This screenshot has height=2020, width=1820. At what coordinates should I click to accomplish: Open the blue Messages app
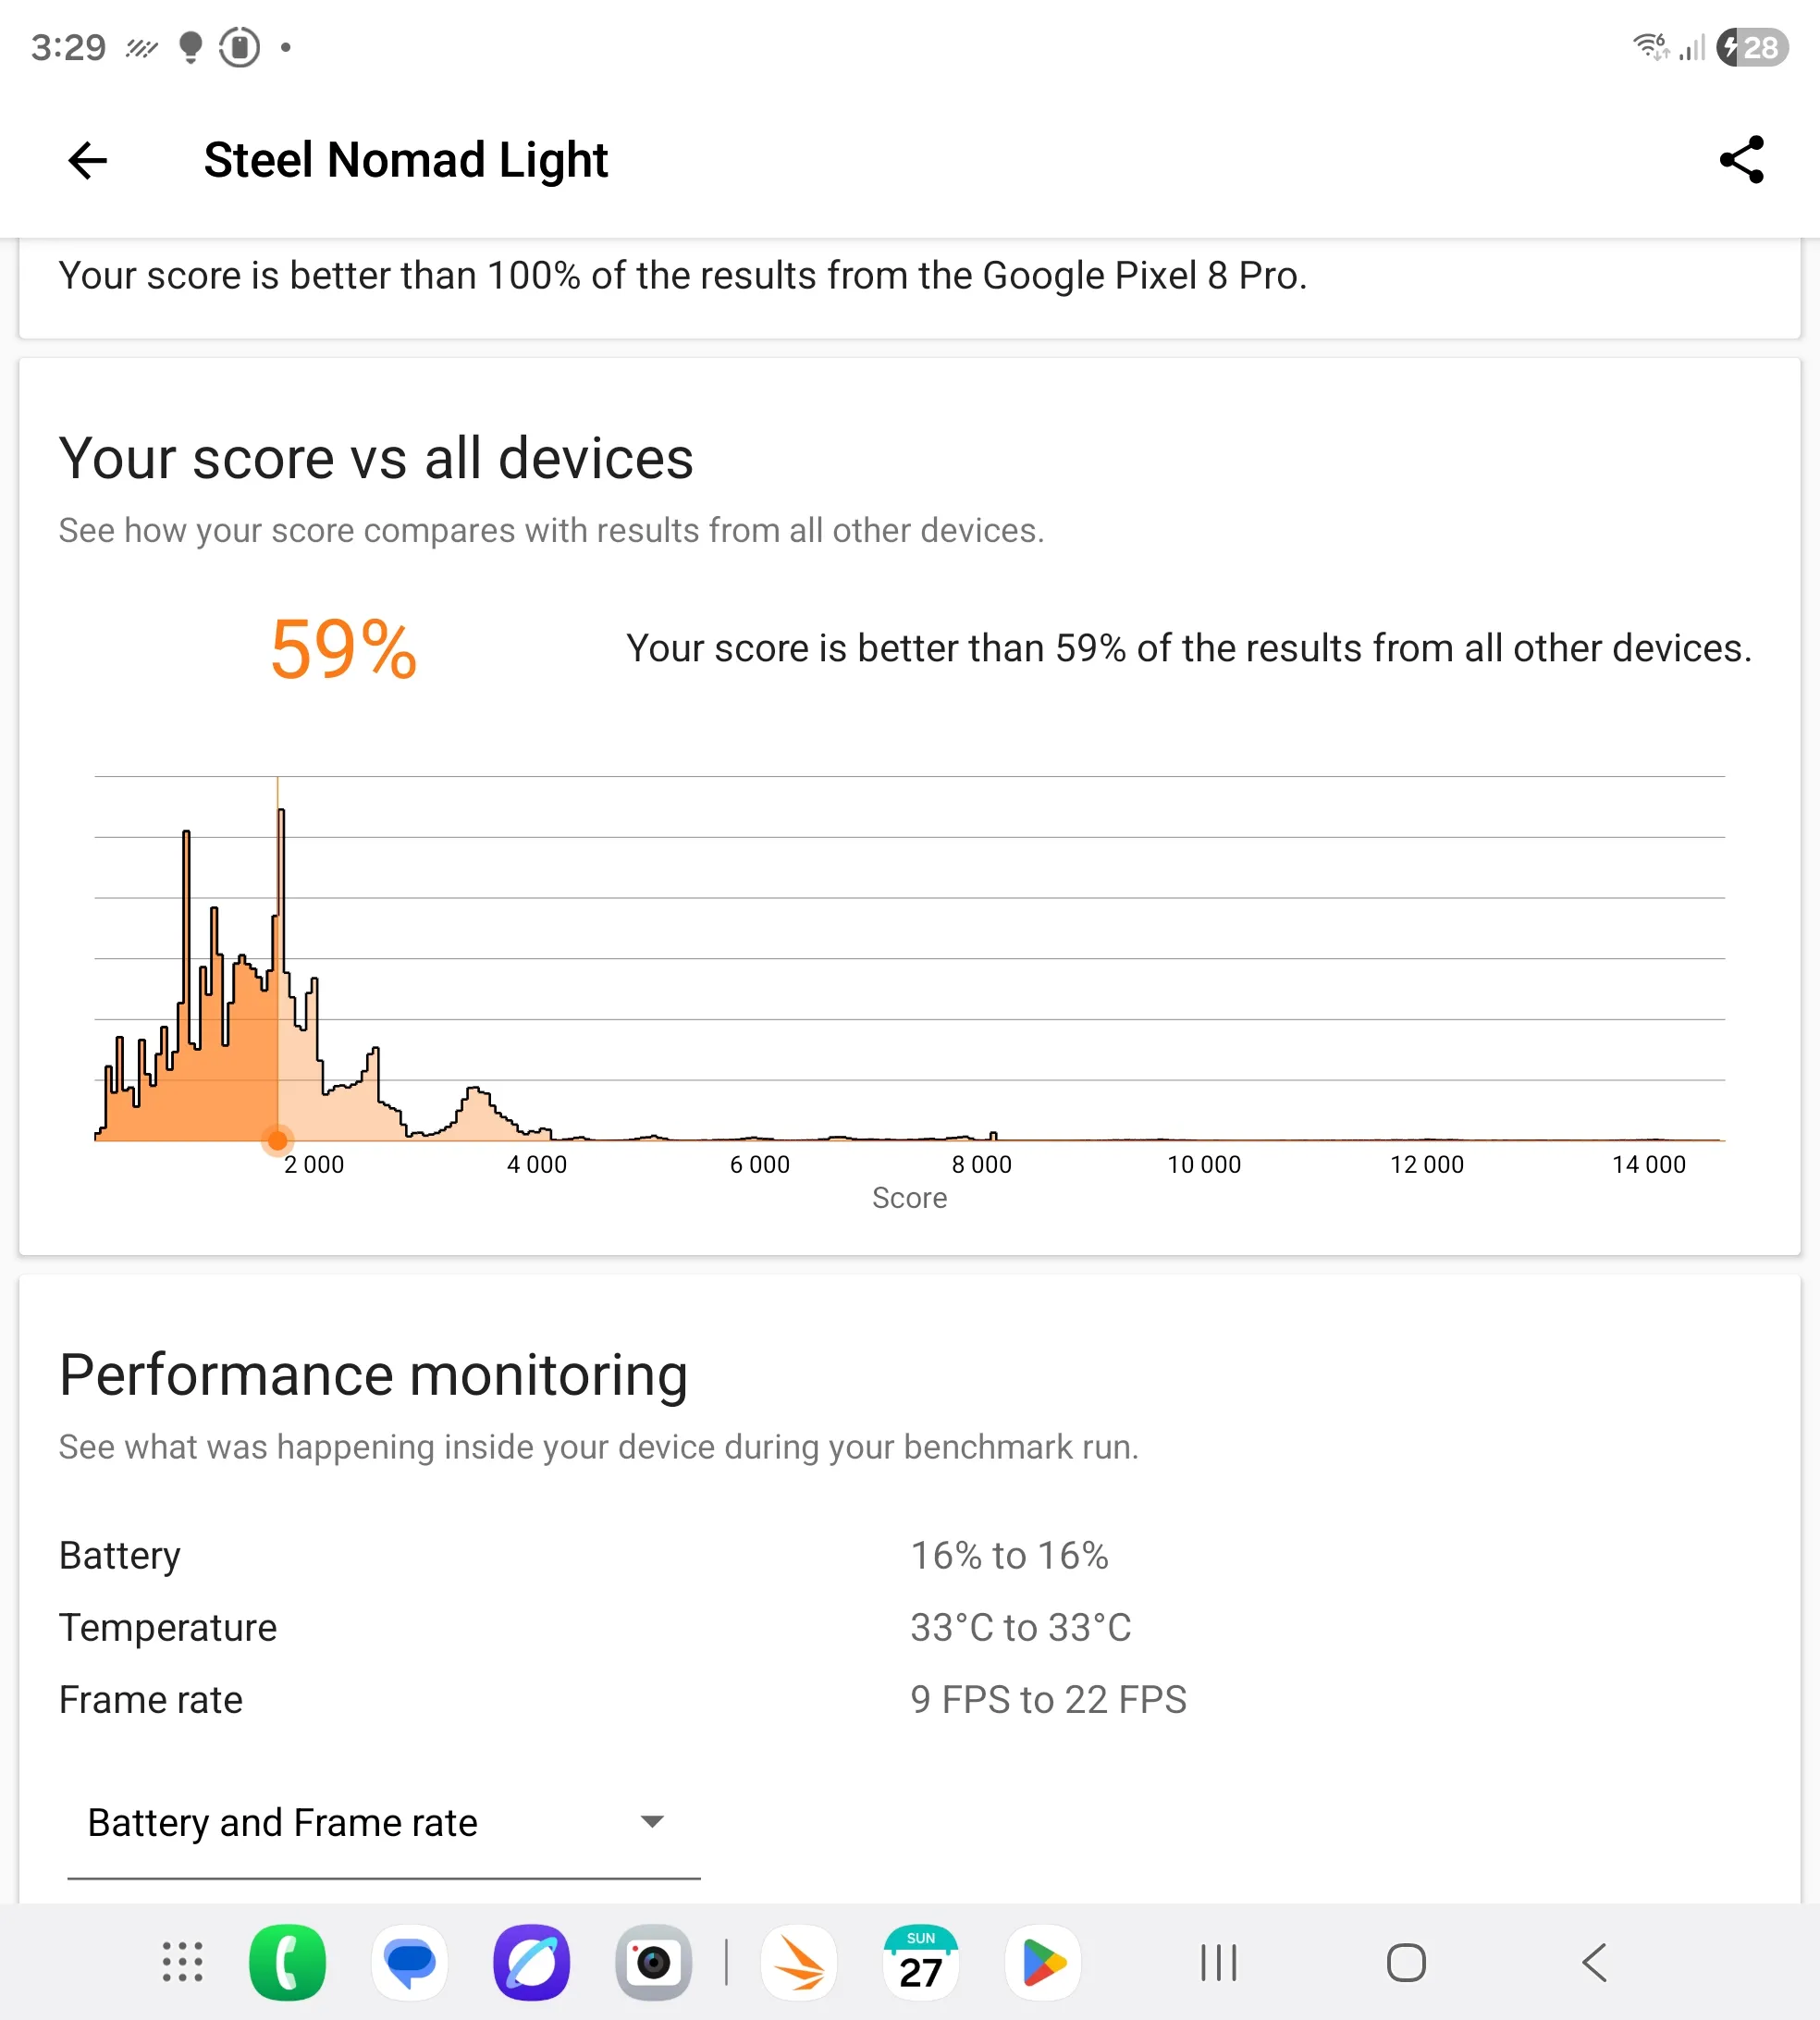pos(410,1962)
